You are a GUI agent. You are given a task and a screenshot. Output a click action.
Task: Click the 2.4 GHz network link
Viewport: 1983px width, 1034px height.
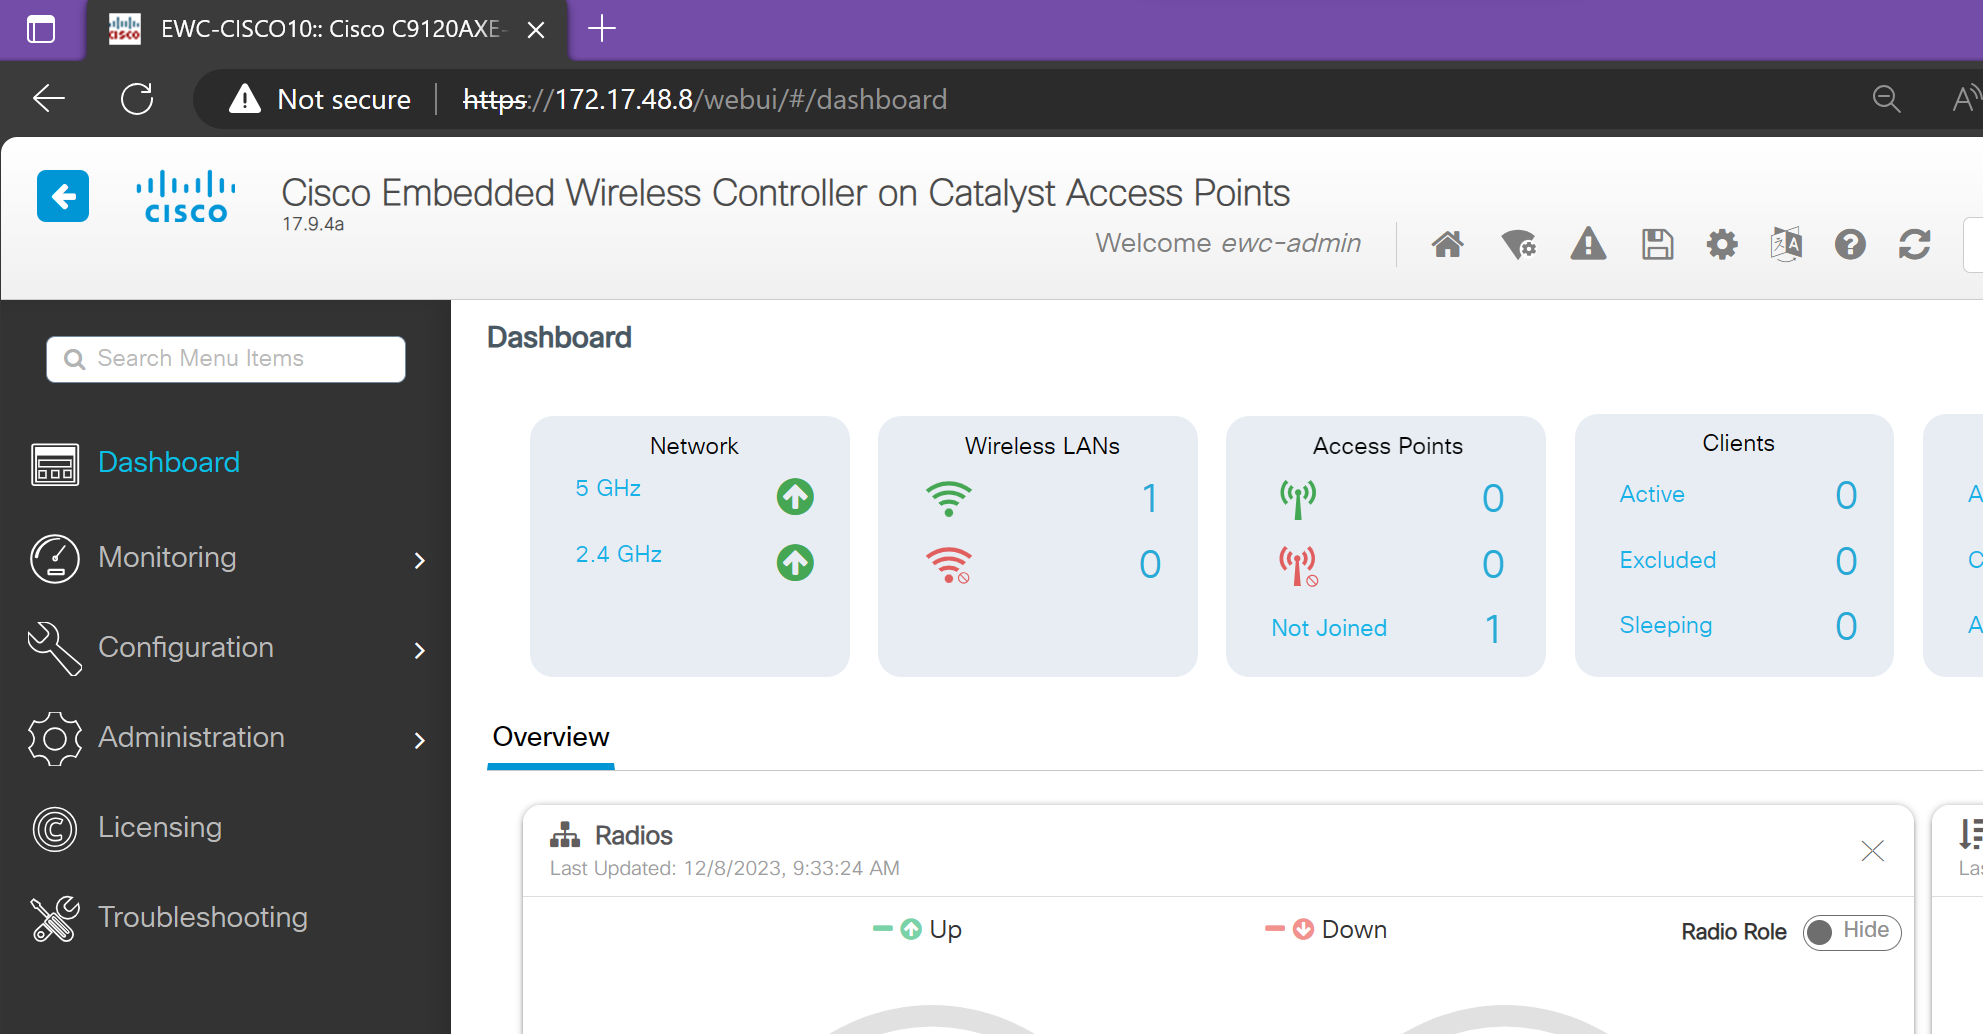tap(619, 554)
